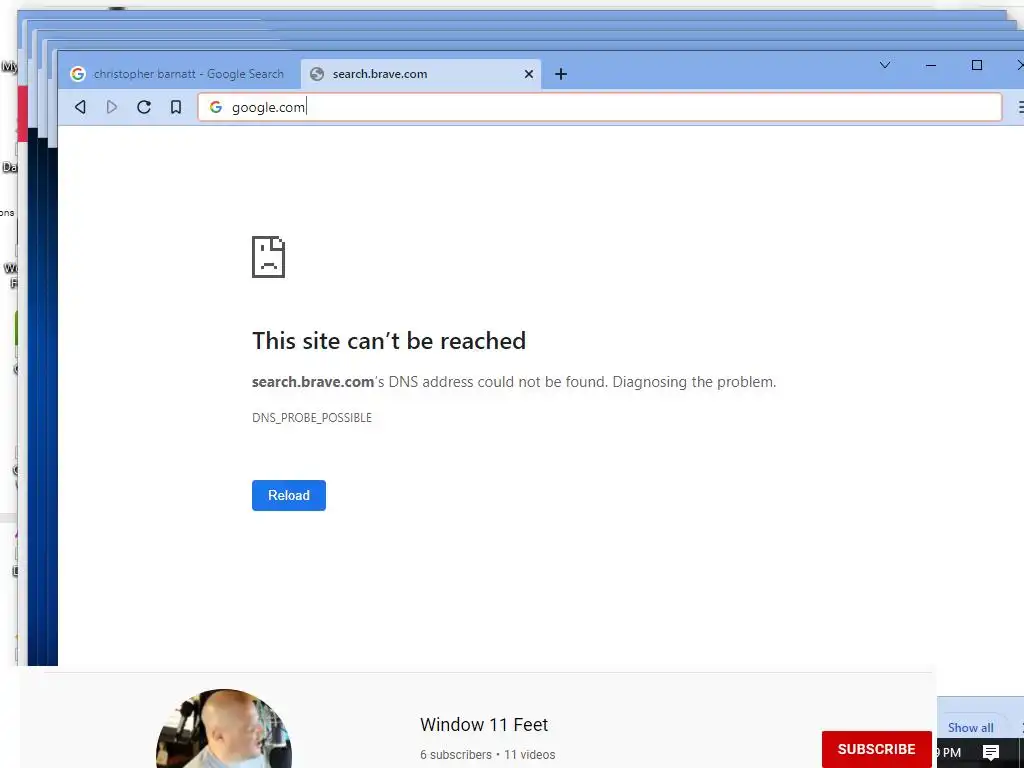1024x768 pixels.
Task: Click the forward navigation arrow
Action: pos(112,107)
